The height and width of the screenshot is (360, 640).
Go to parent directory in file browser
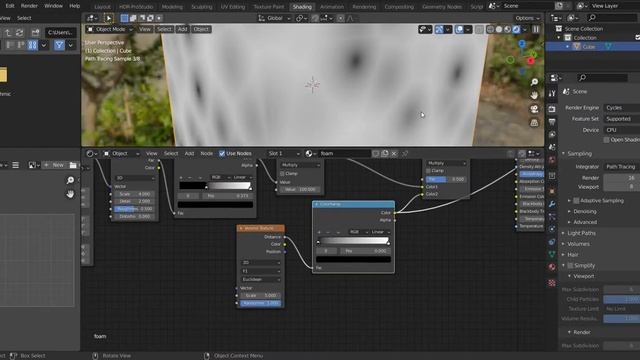pyautogui.click(x=7, y=33)
